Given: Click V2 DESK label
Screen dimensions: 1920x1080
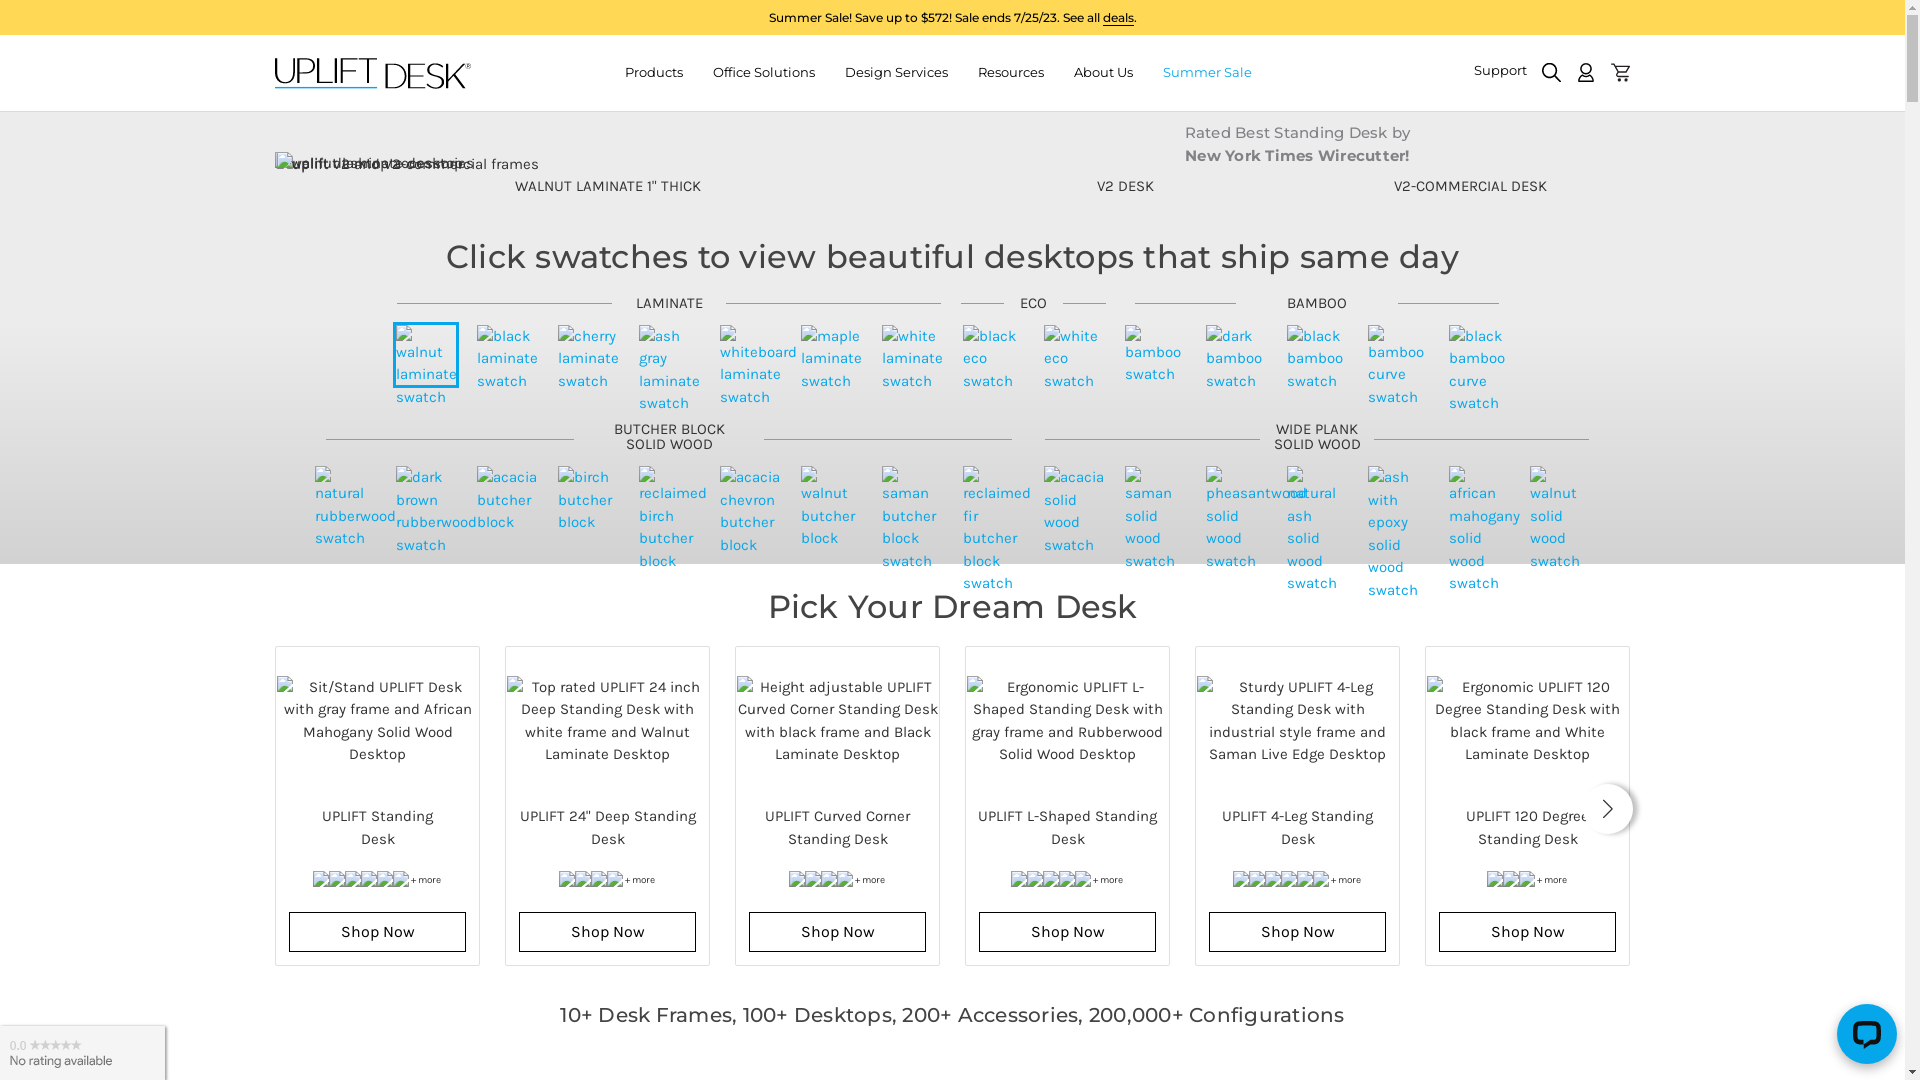Looking at the screenshot, I should 1125,186.
